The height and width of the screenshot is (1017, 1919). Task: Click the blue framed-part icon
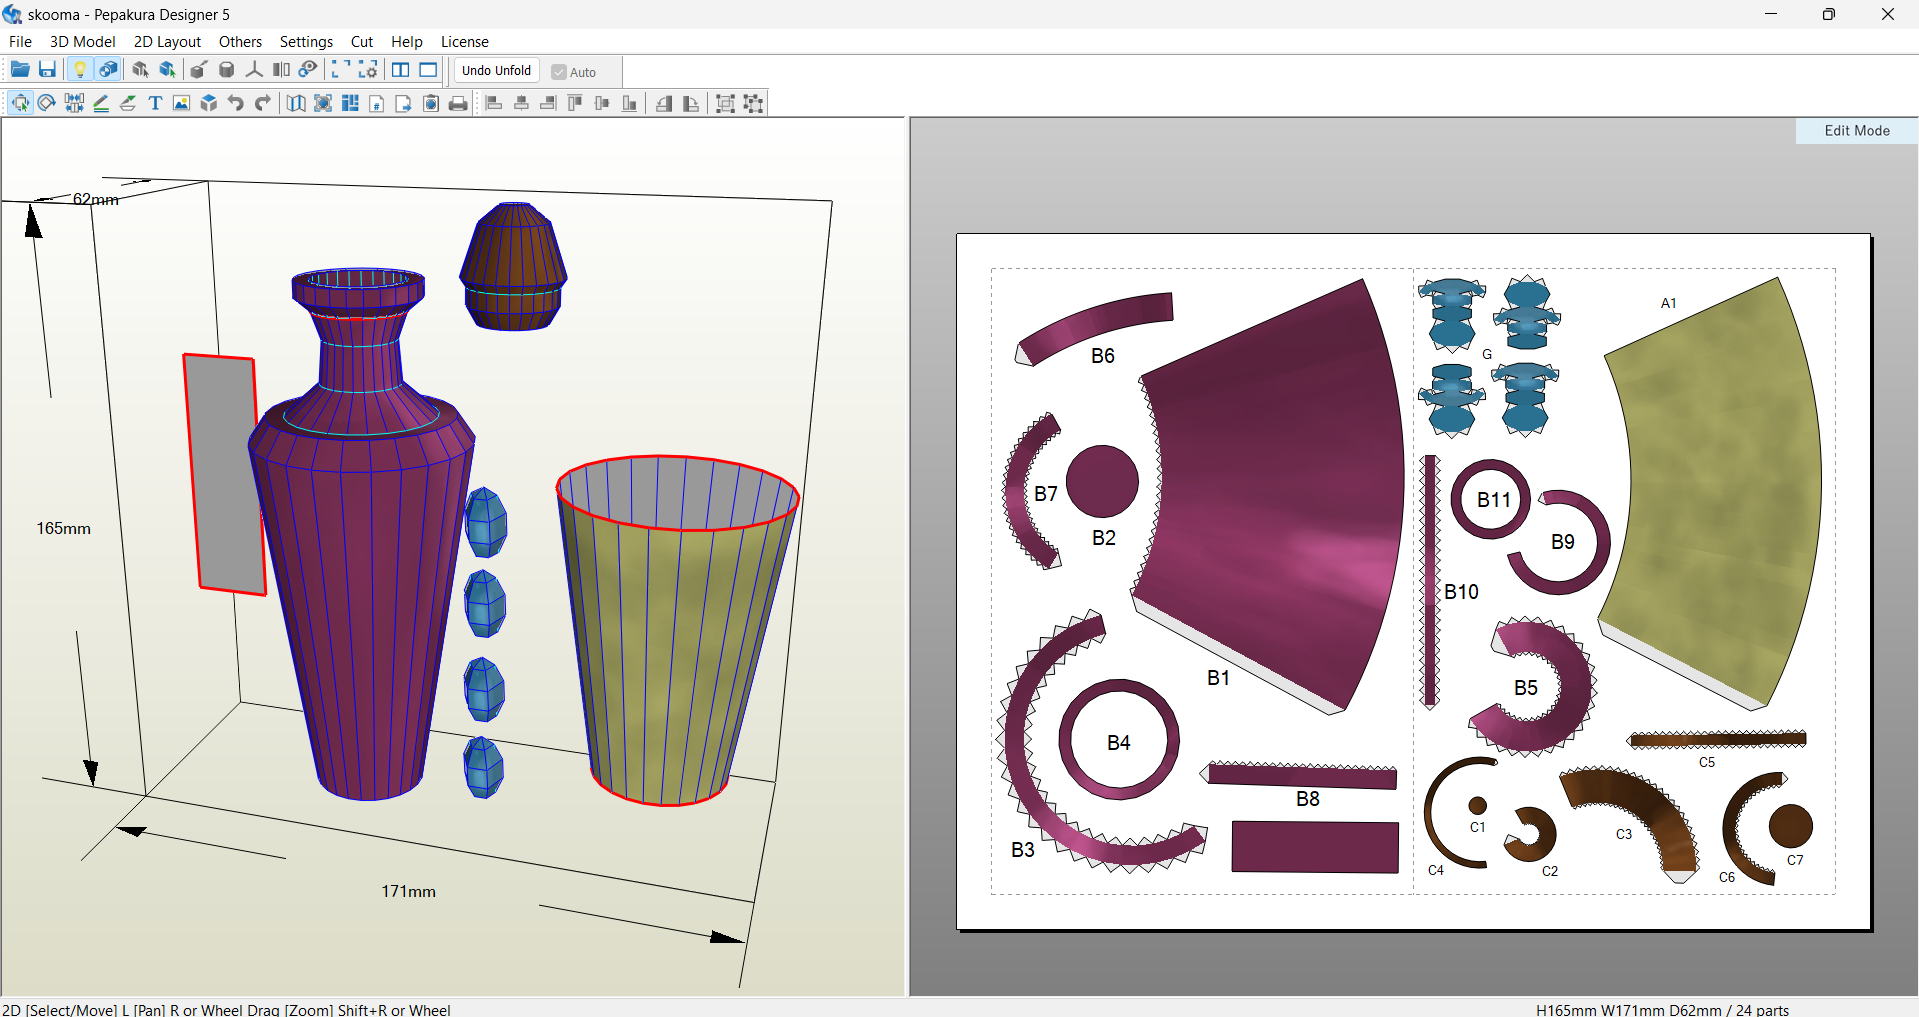click(323, 103)
